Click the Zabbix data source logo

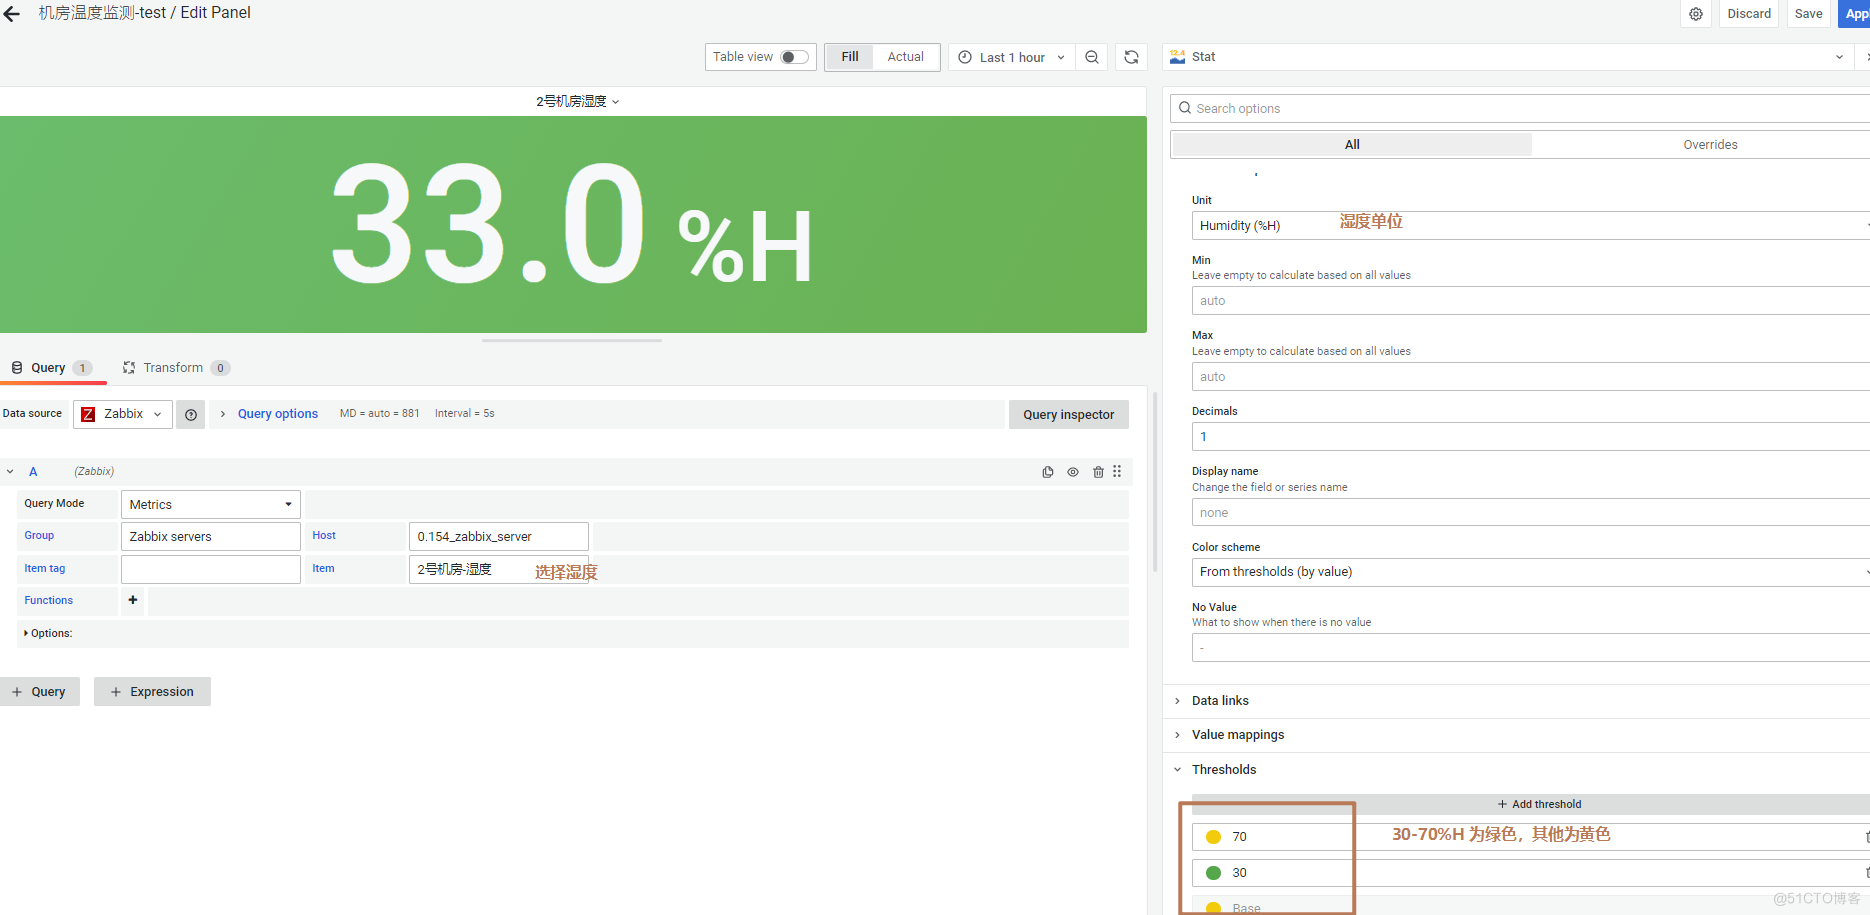pos(88,414)
